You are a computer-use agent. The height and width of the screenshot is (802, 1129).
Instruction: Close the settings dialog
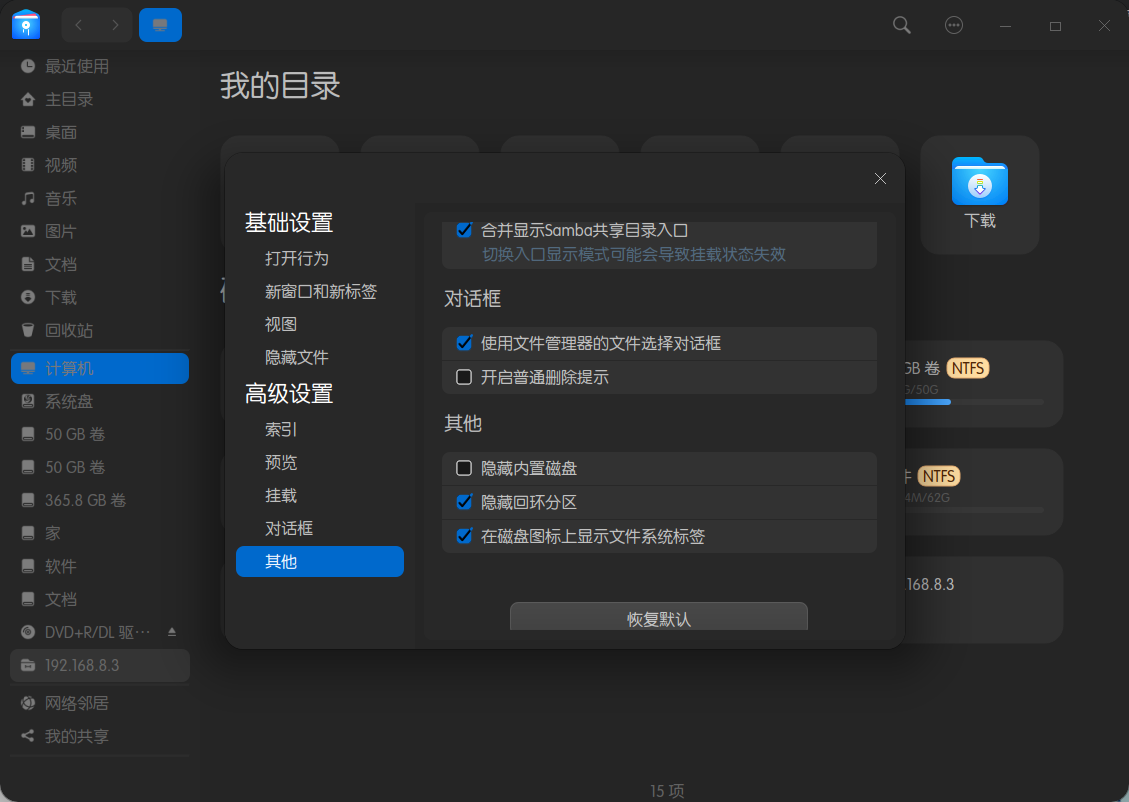click(x=880, y=179)
